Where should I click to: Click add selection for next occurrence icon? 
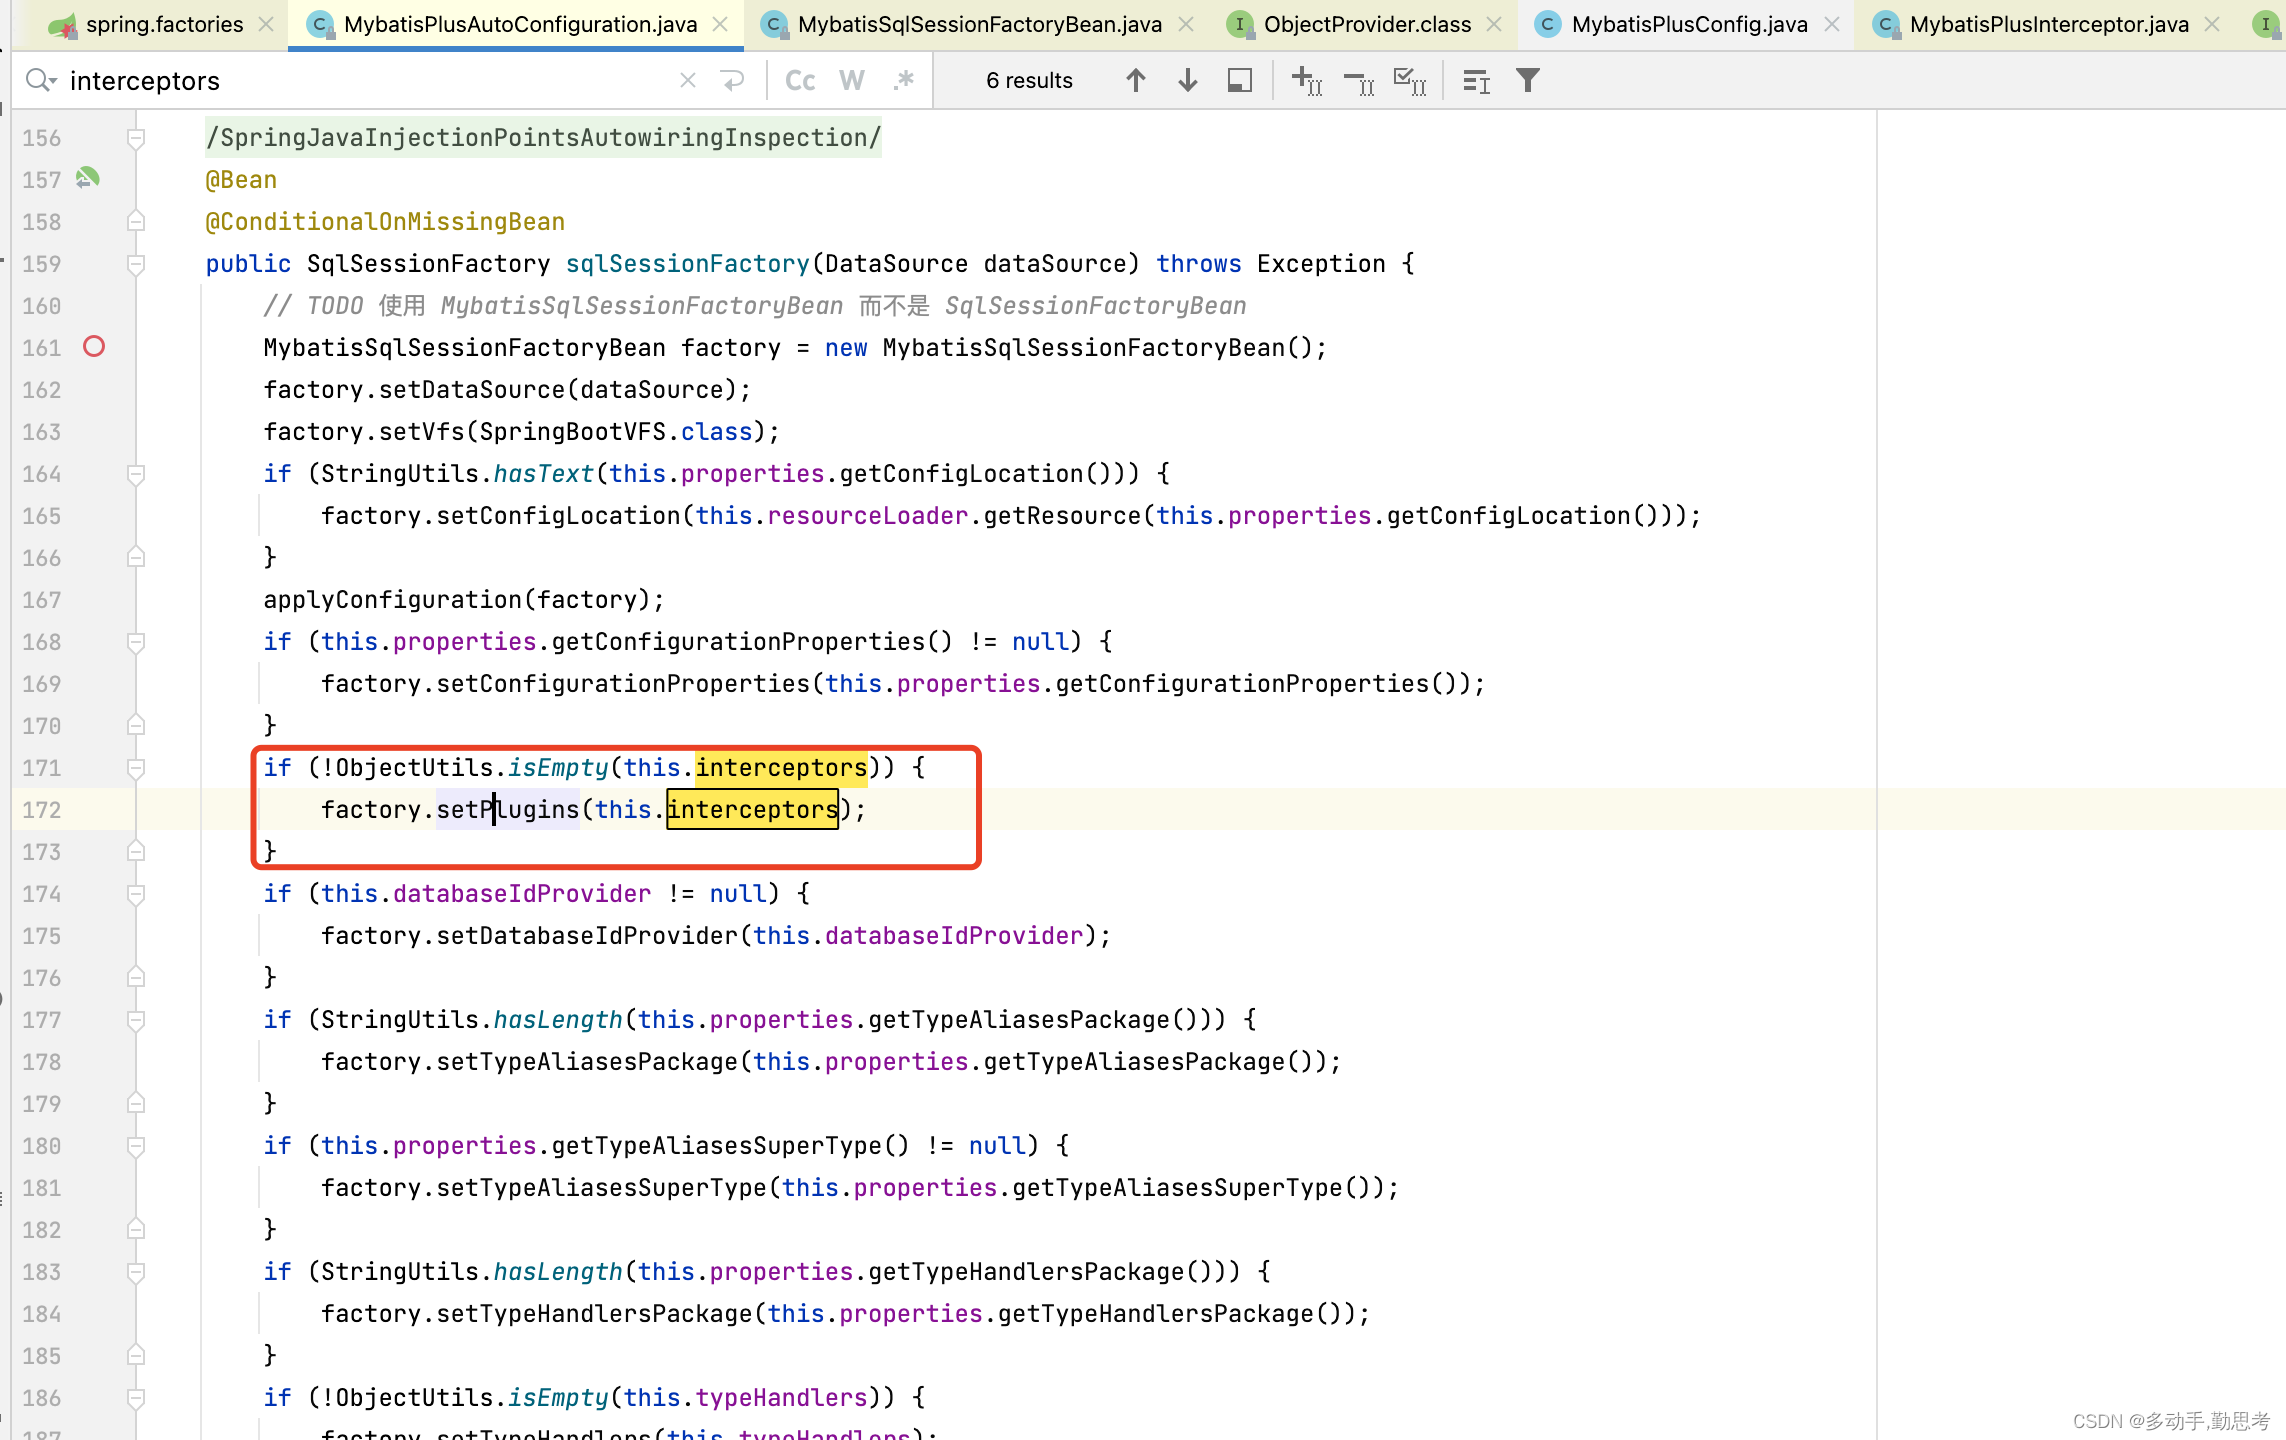1306,81
